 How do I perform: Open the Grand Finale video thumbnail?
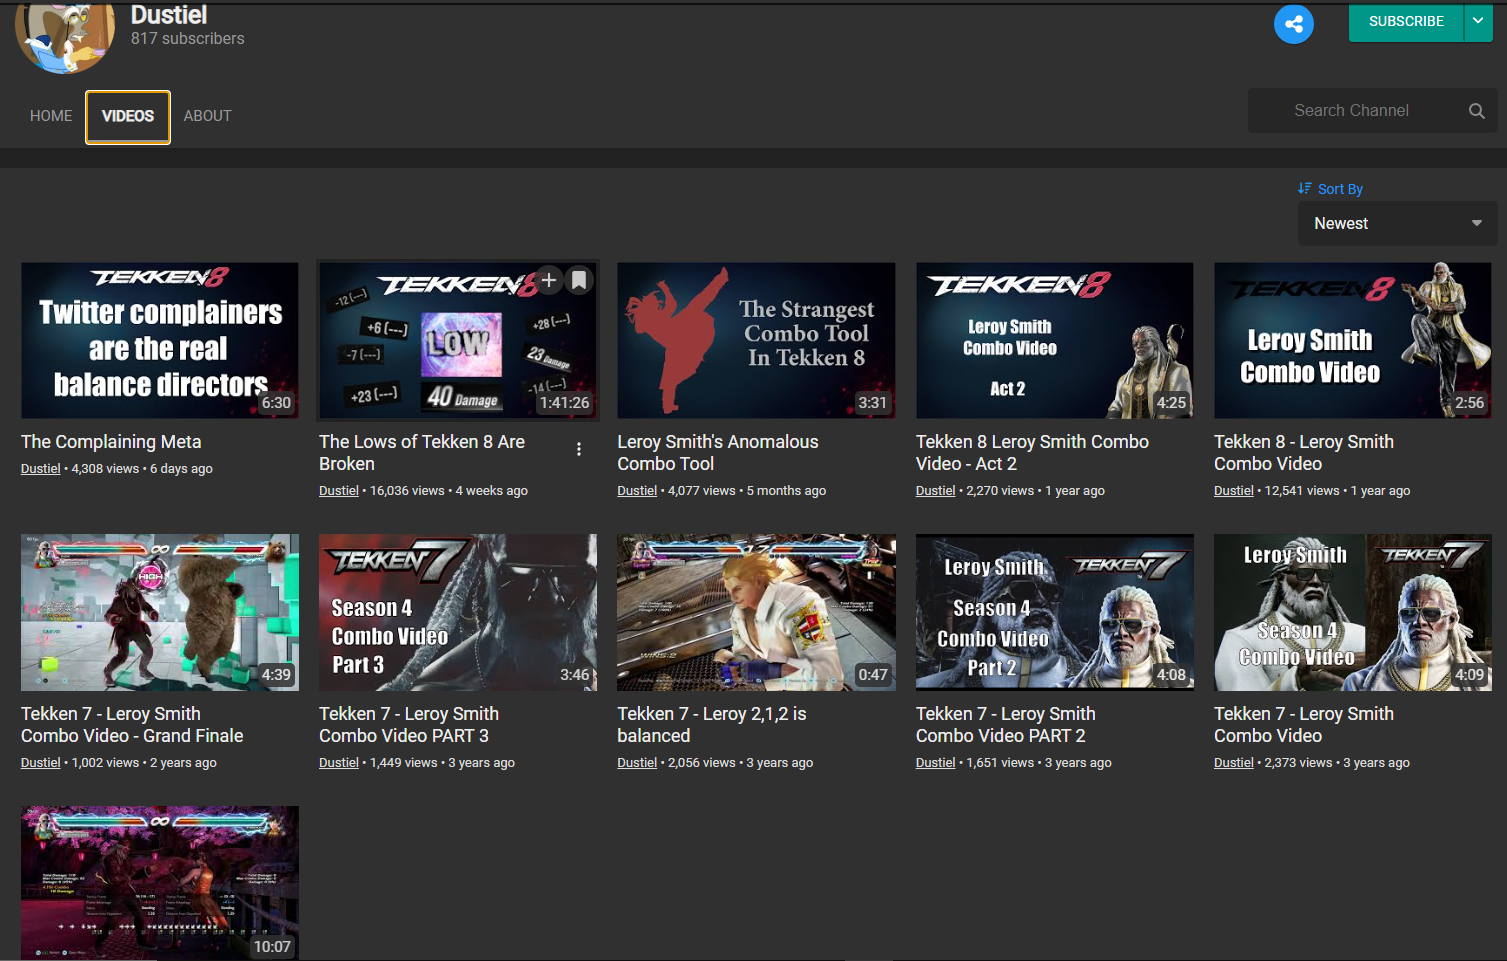pyautogui.click(x=160, y=612)
